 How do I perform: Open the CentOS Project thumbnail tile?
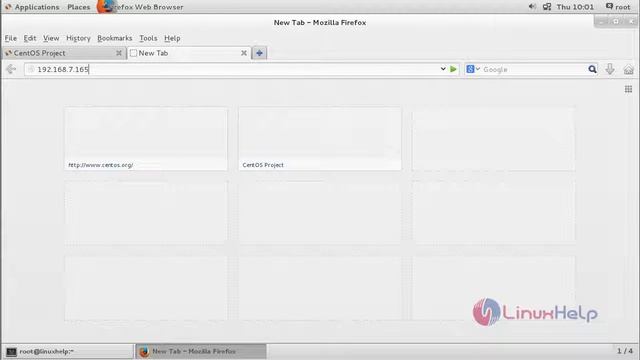pyautogui.click(x=320, y=139)
